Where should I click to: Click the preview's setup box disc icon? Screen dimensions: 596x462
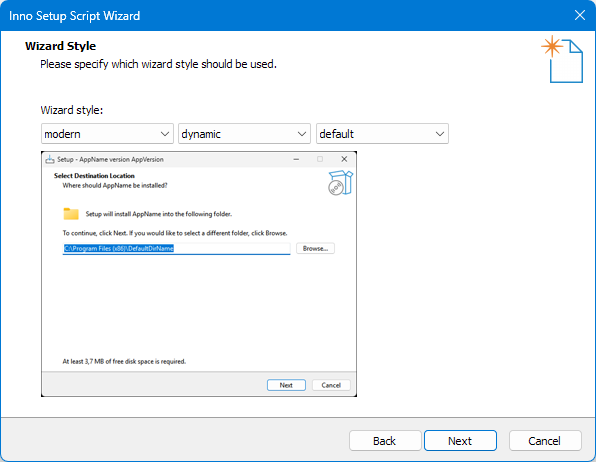click(341, 183)
